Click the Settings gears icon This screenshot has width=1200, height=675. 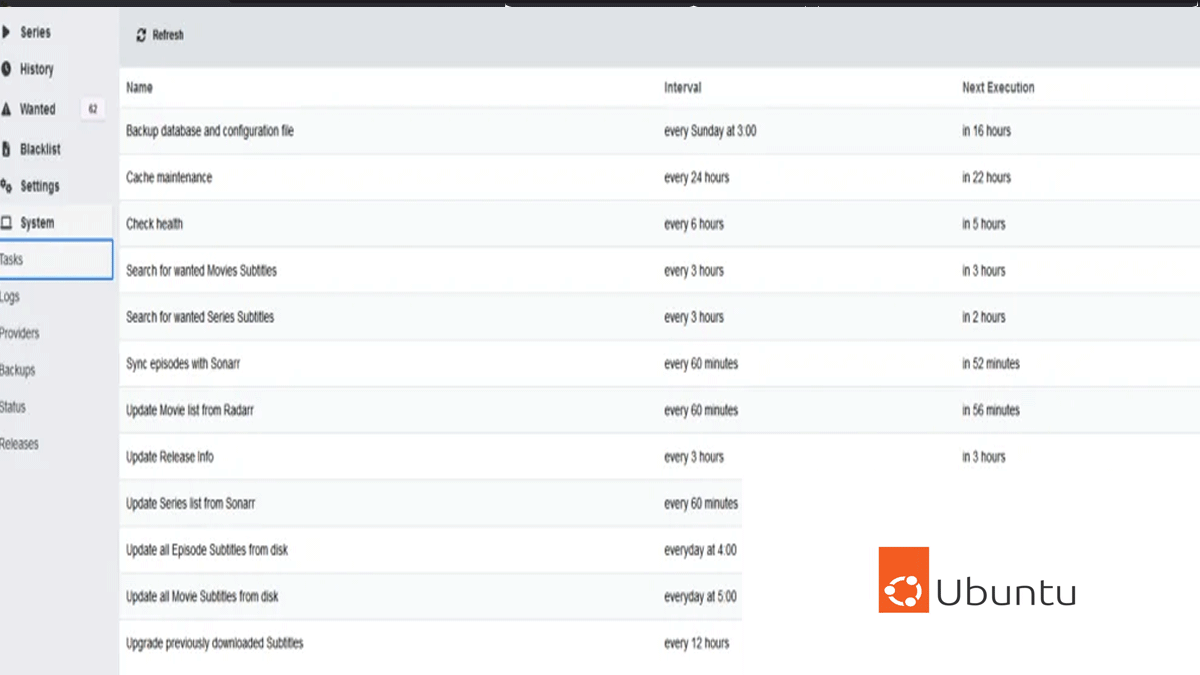click(x=6, y=186)
